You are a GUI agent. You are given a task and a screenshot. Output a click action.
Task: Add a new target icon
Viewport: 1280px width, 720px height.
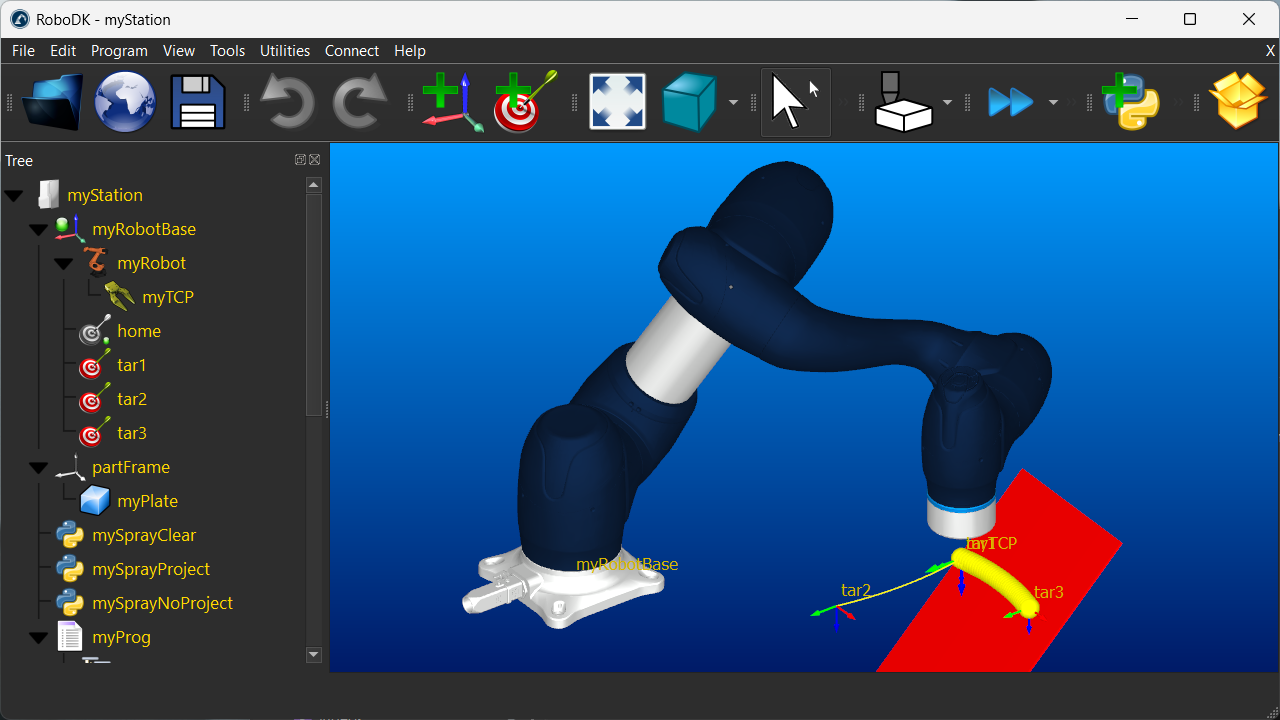coord(523,102)
